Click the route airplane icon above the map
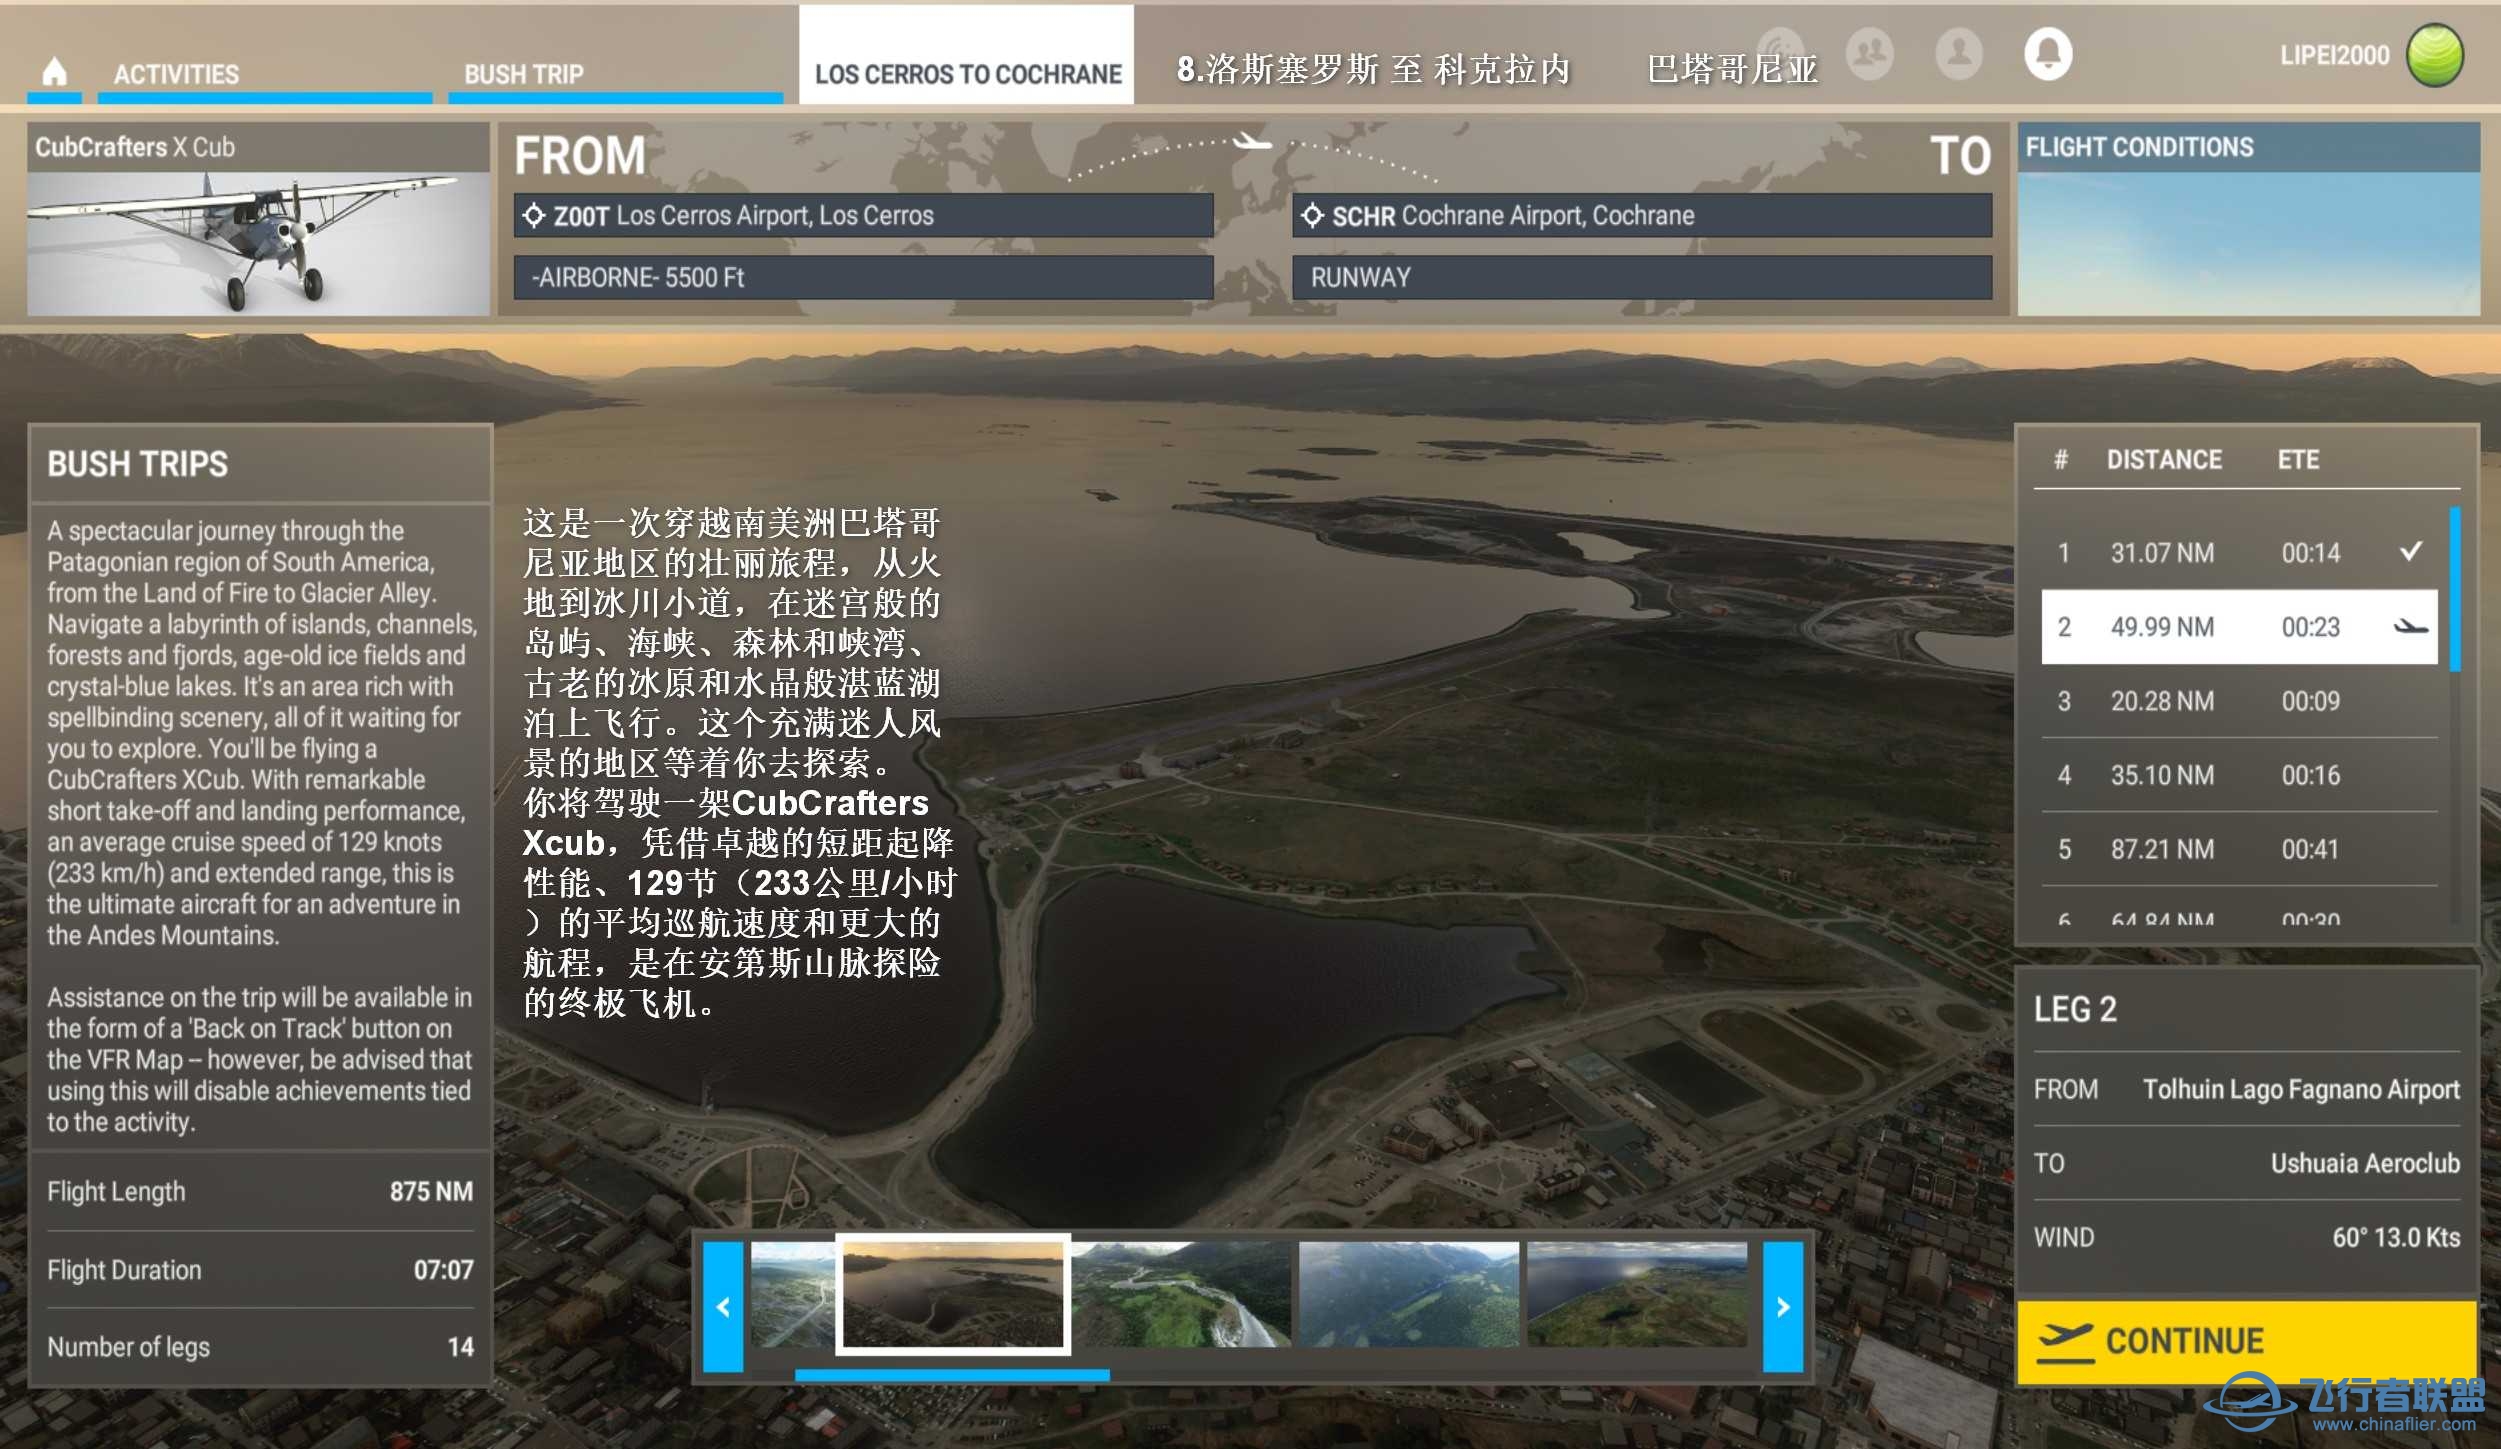2501x1449 pixels. (x=1251, y=141)
